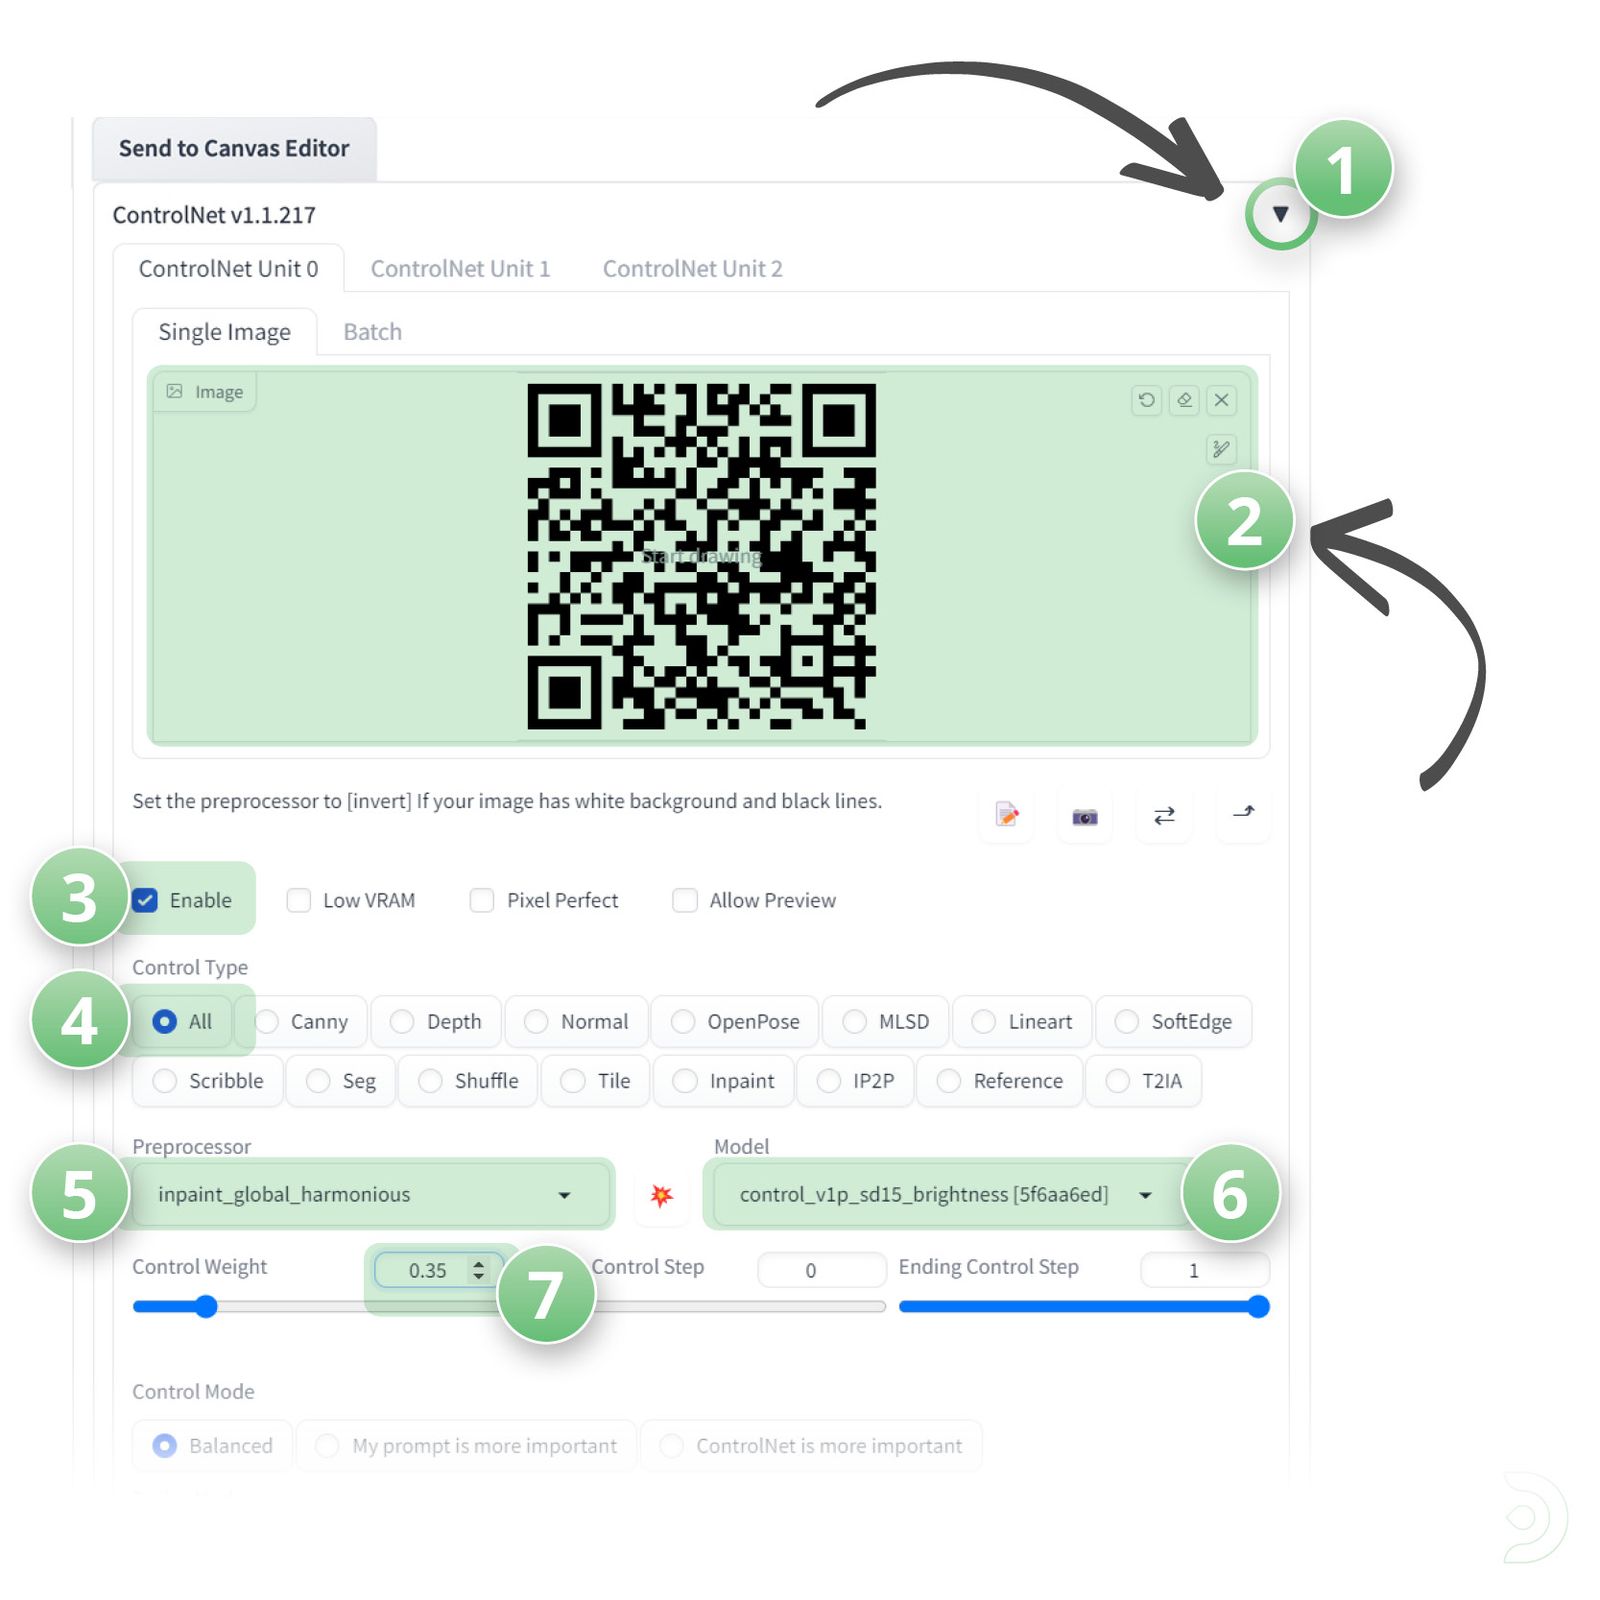Screen dimensions: 1600x1600
Task: Select Send to Canvas Editor
Action: pos(233,147)
